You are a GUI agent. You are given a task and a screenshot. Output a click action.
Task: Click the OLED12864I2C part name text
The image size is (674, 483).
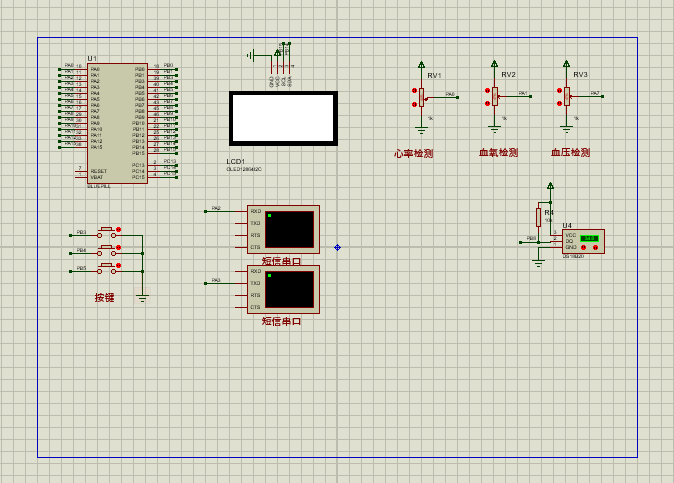[244, 169]
